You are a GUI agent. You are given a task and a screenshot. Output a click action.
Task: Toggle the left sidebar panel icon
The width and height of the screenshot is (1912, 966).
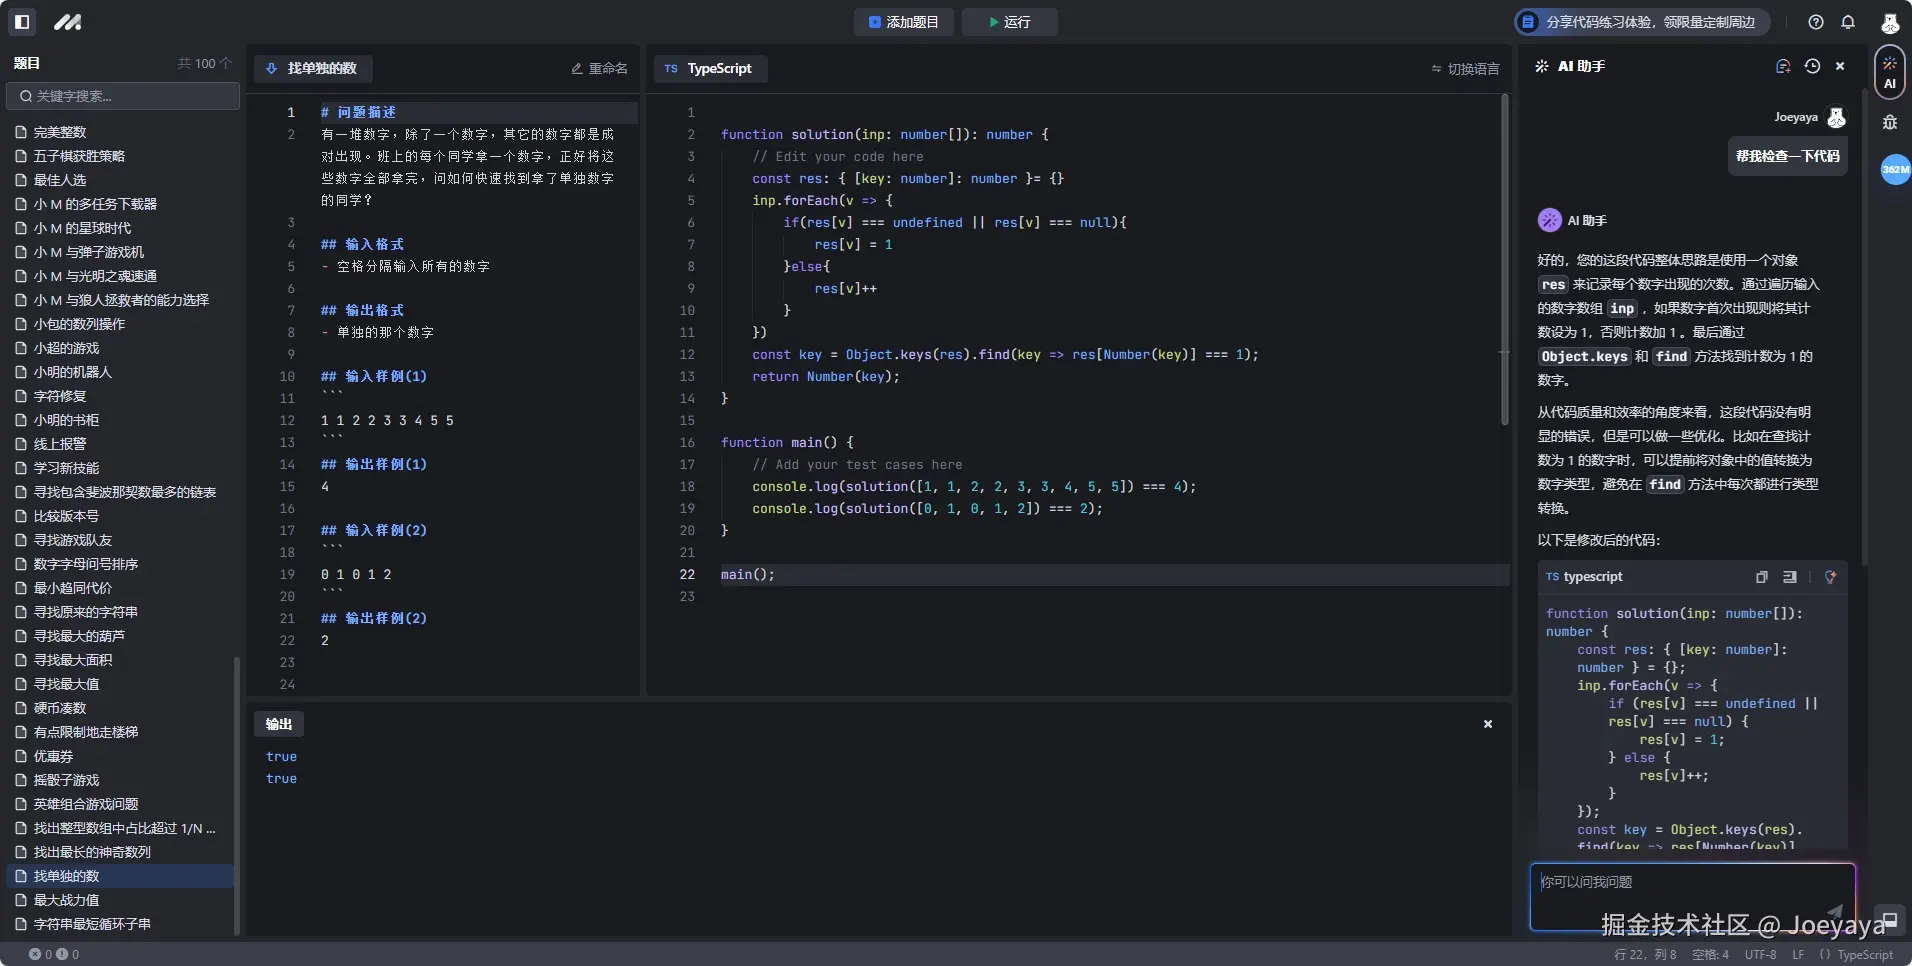pyautogui.click(x=22, y=22)
